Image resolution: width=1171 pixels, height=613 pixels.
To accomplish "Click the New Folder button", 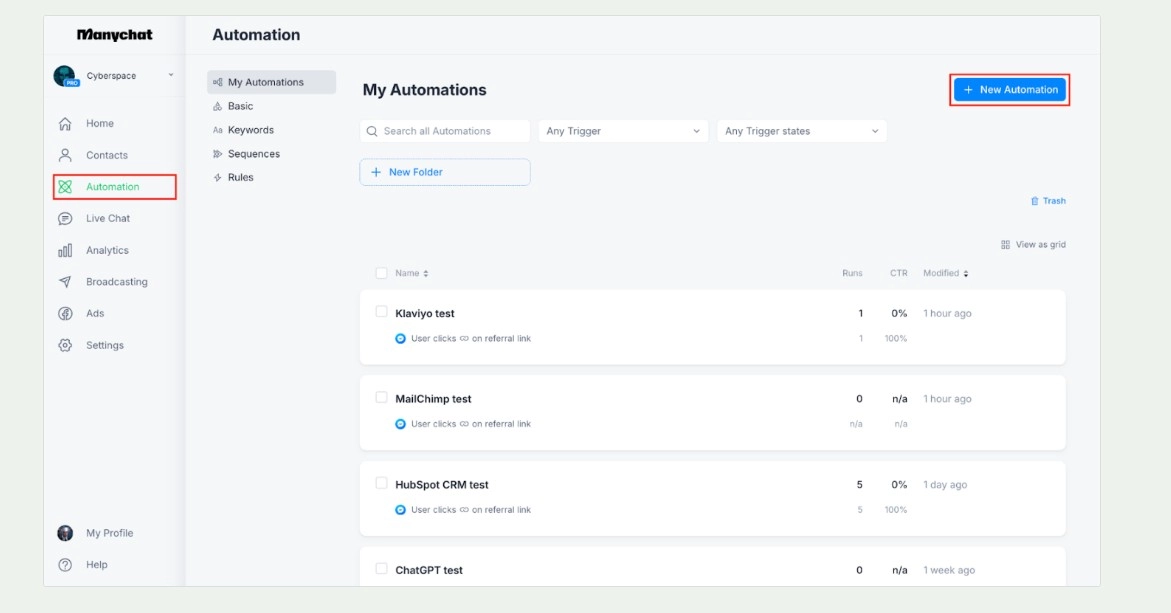I will click(x=445, y=172).
